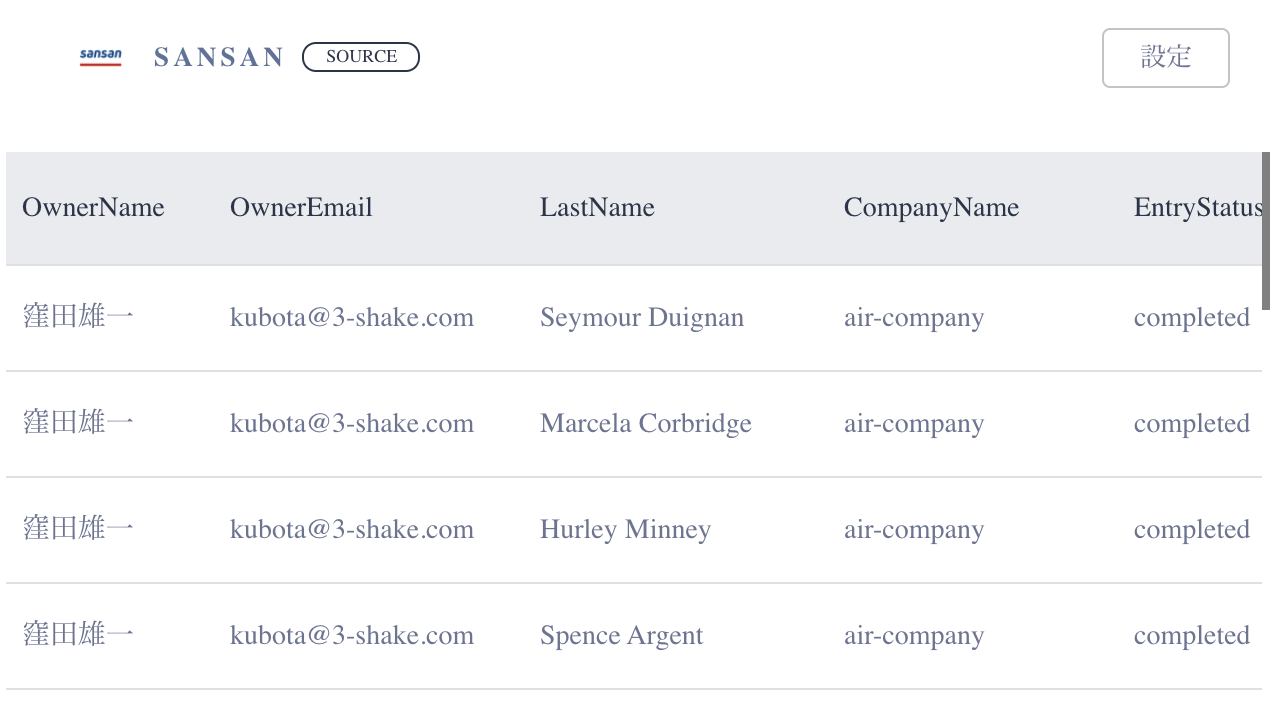Select the Hurley Minney cell

click(625, 530)
